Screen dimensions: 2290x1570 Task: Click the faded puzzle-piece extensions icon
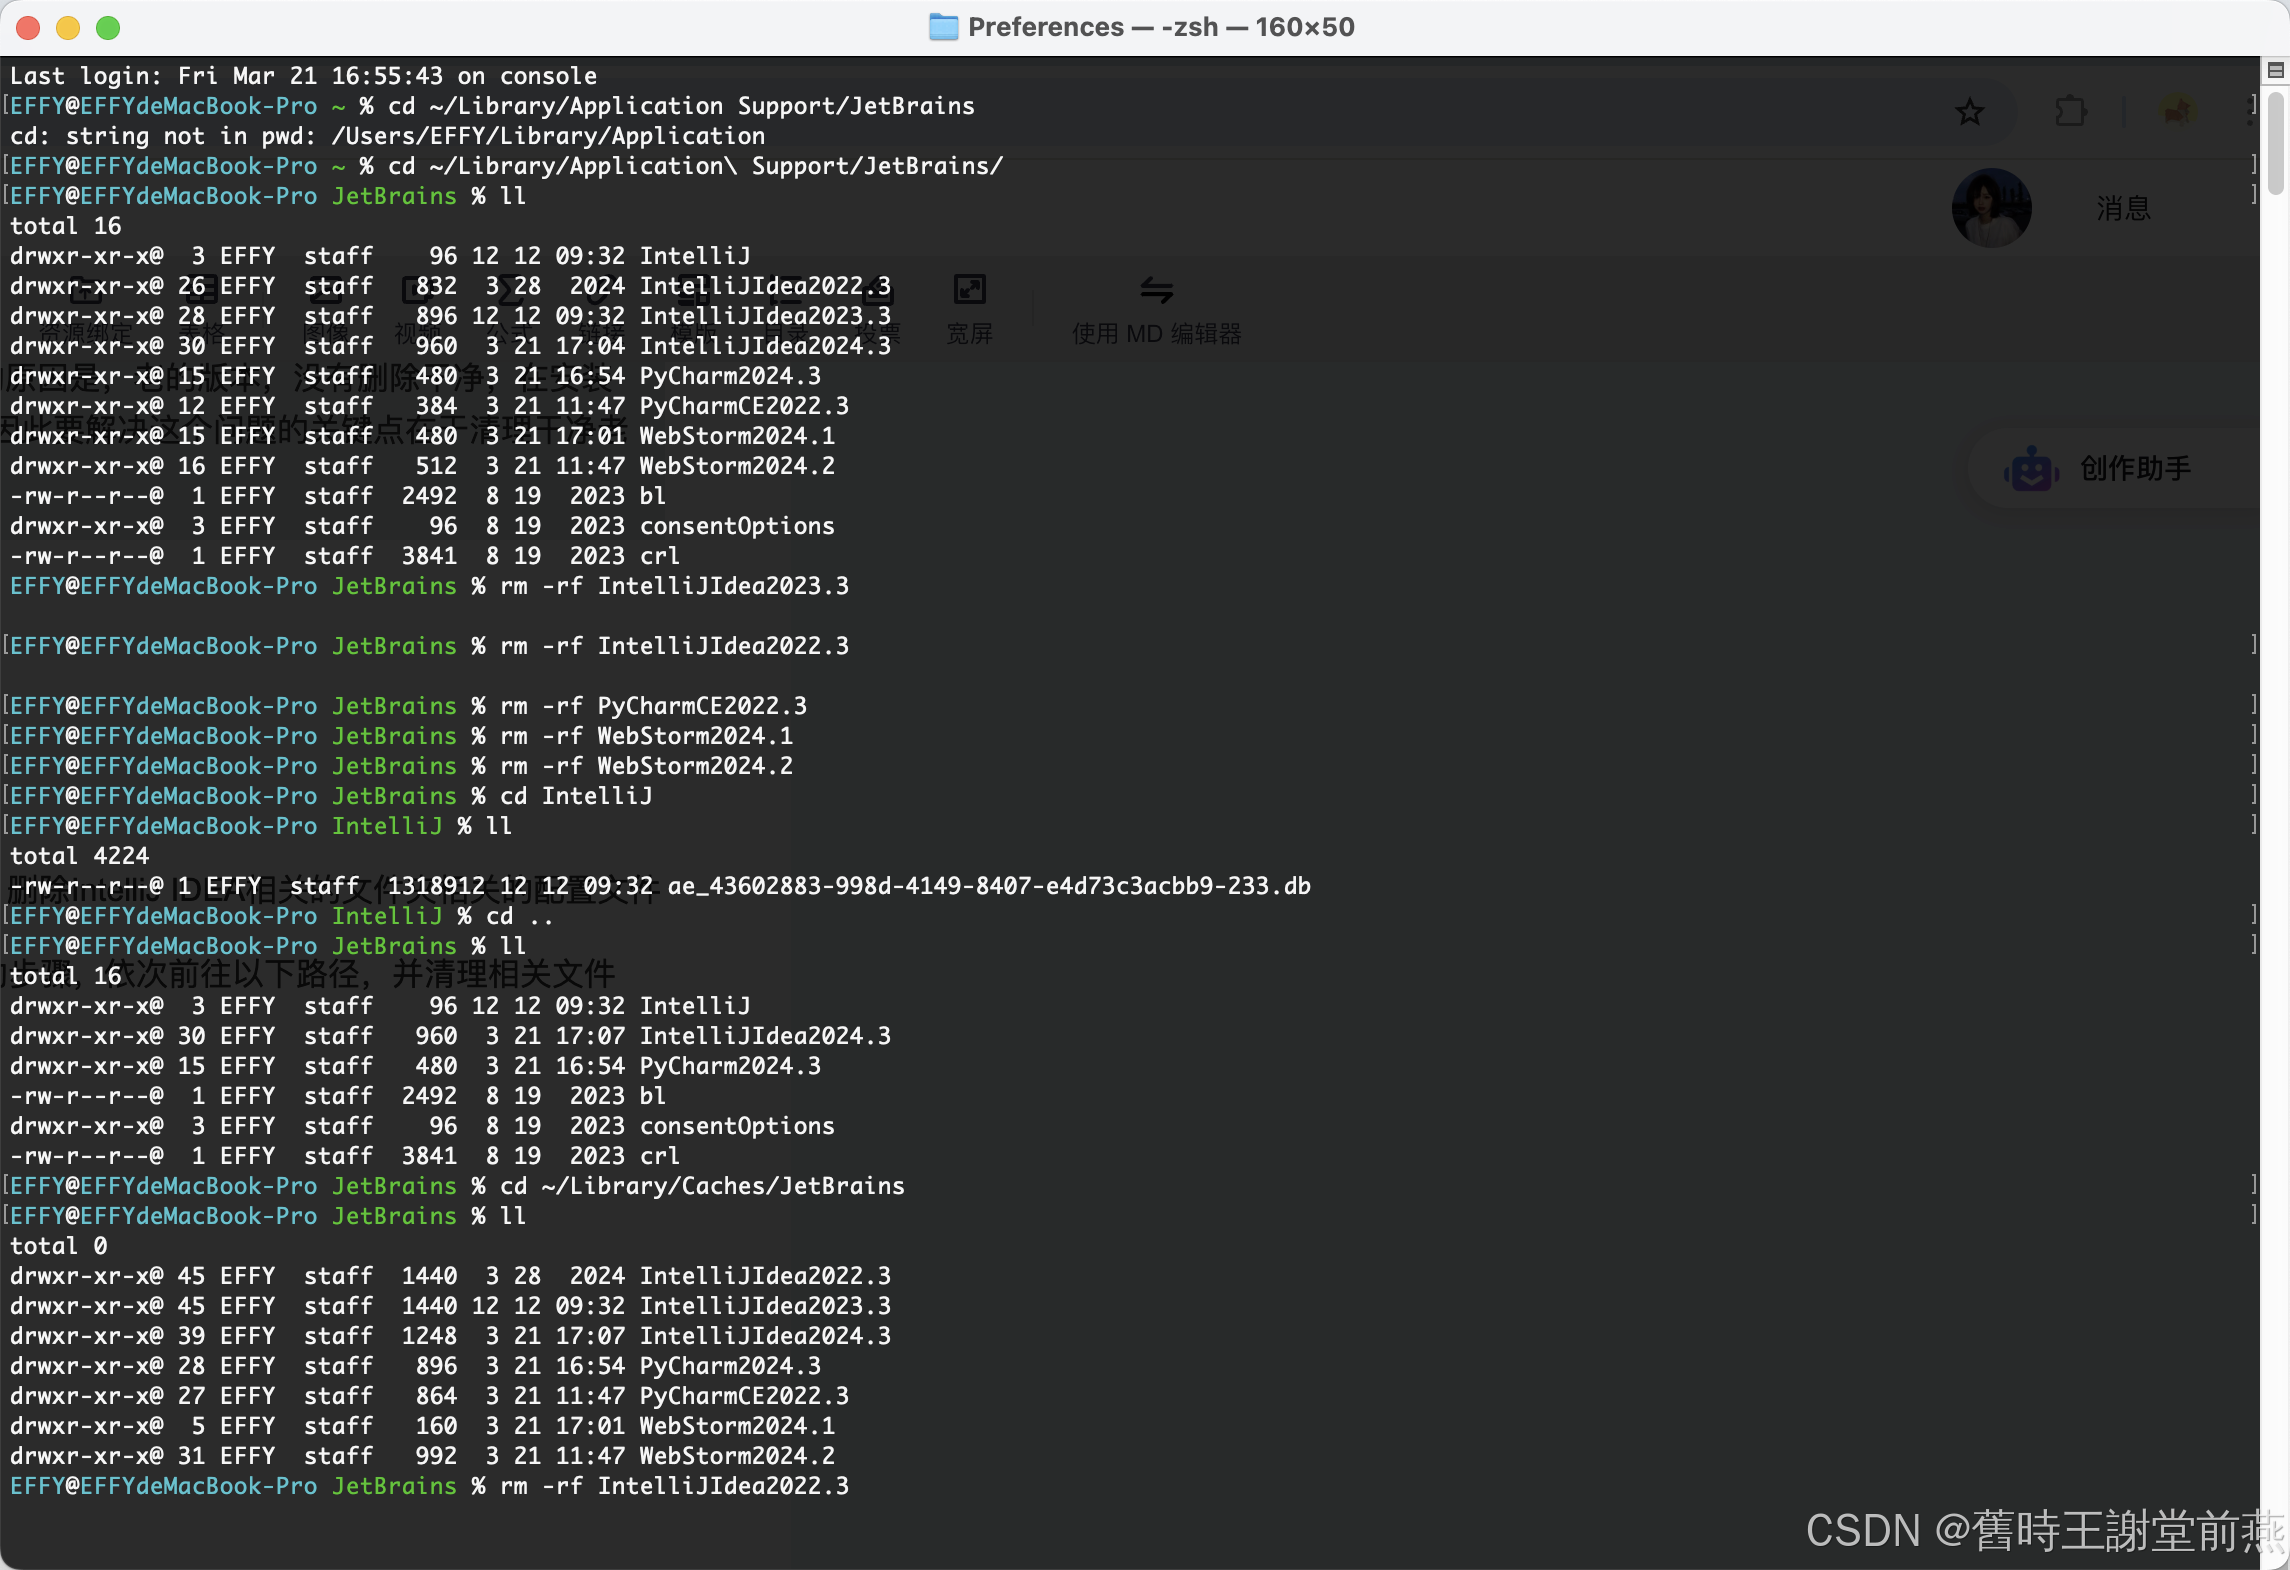[x=2070, y=111]
